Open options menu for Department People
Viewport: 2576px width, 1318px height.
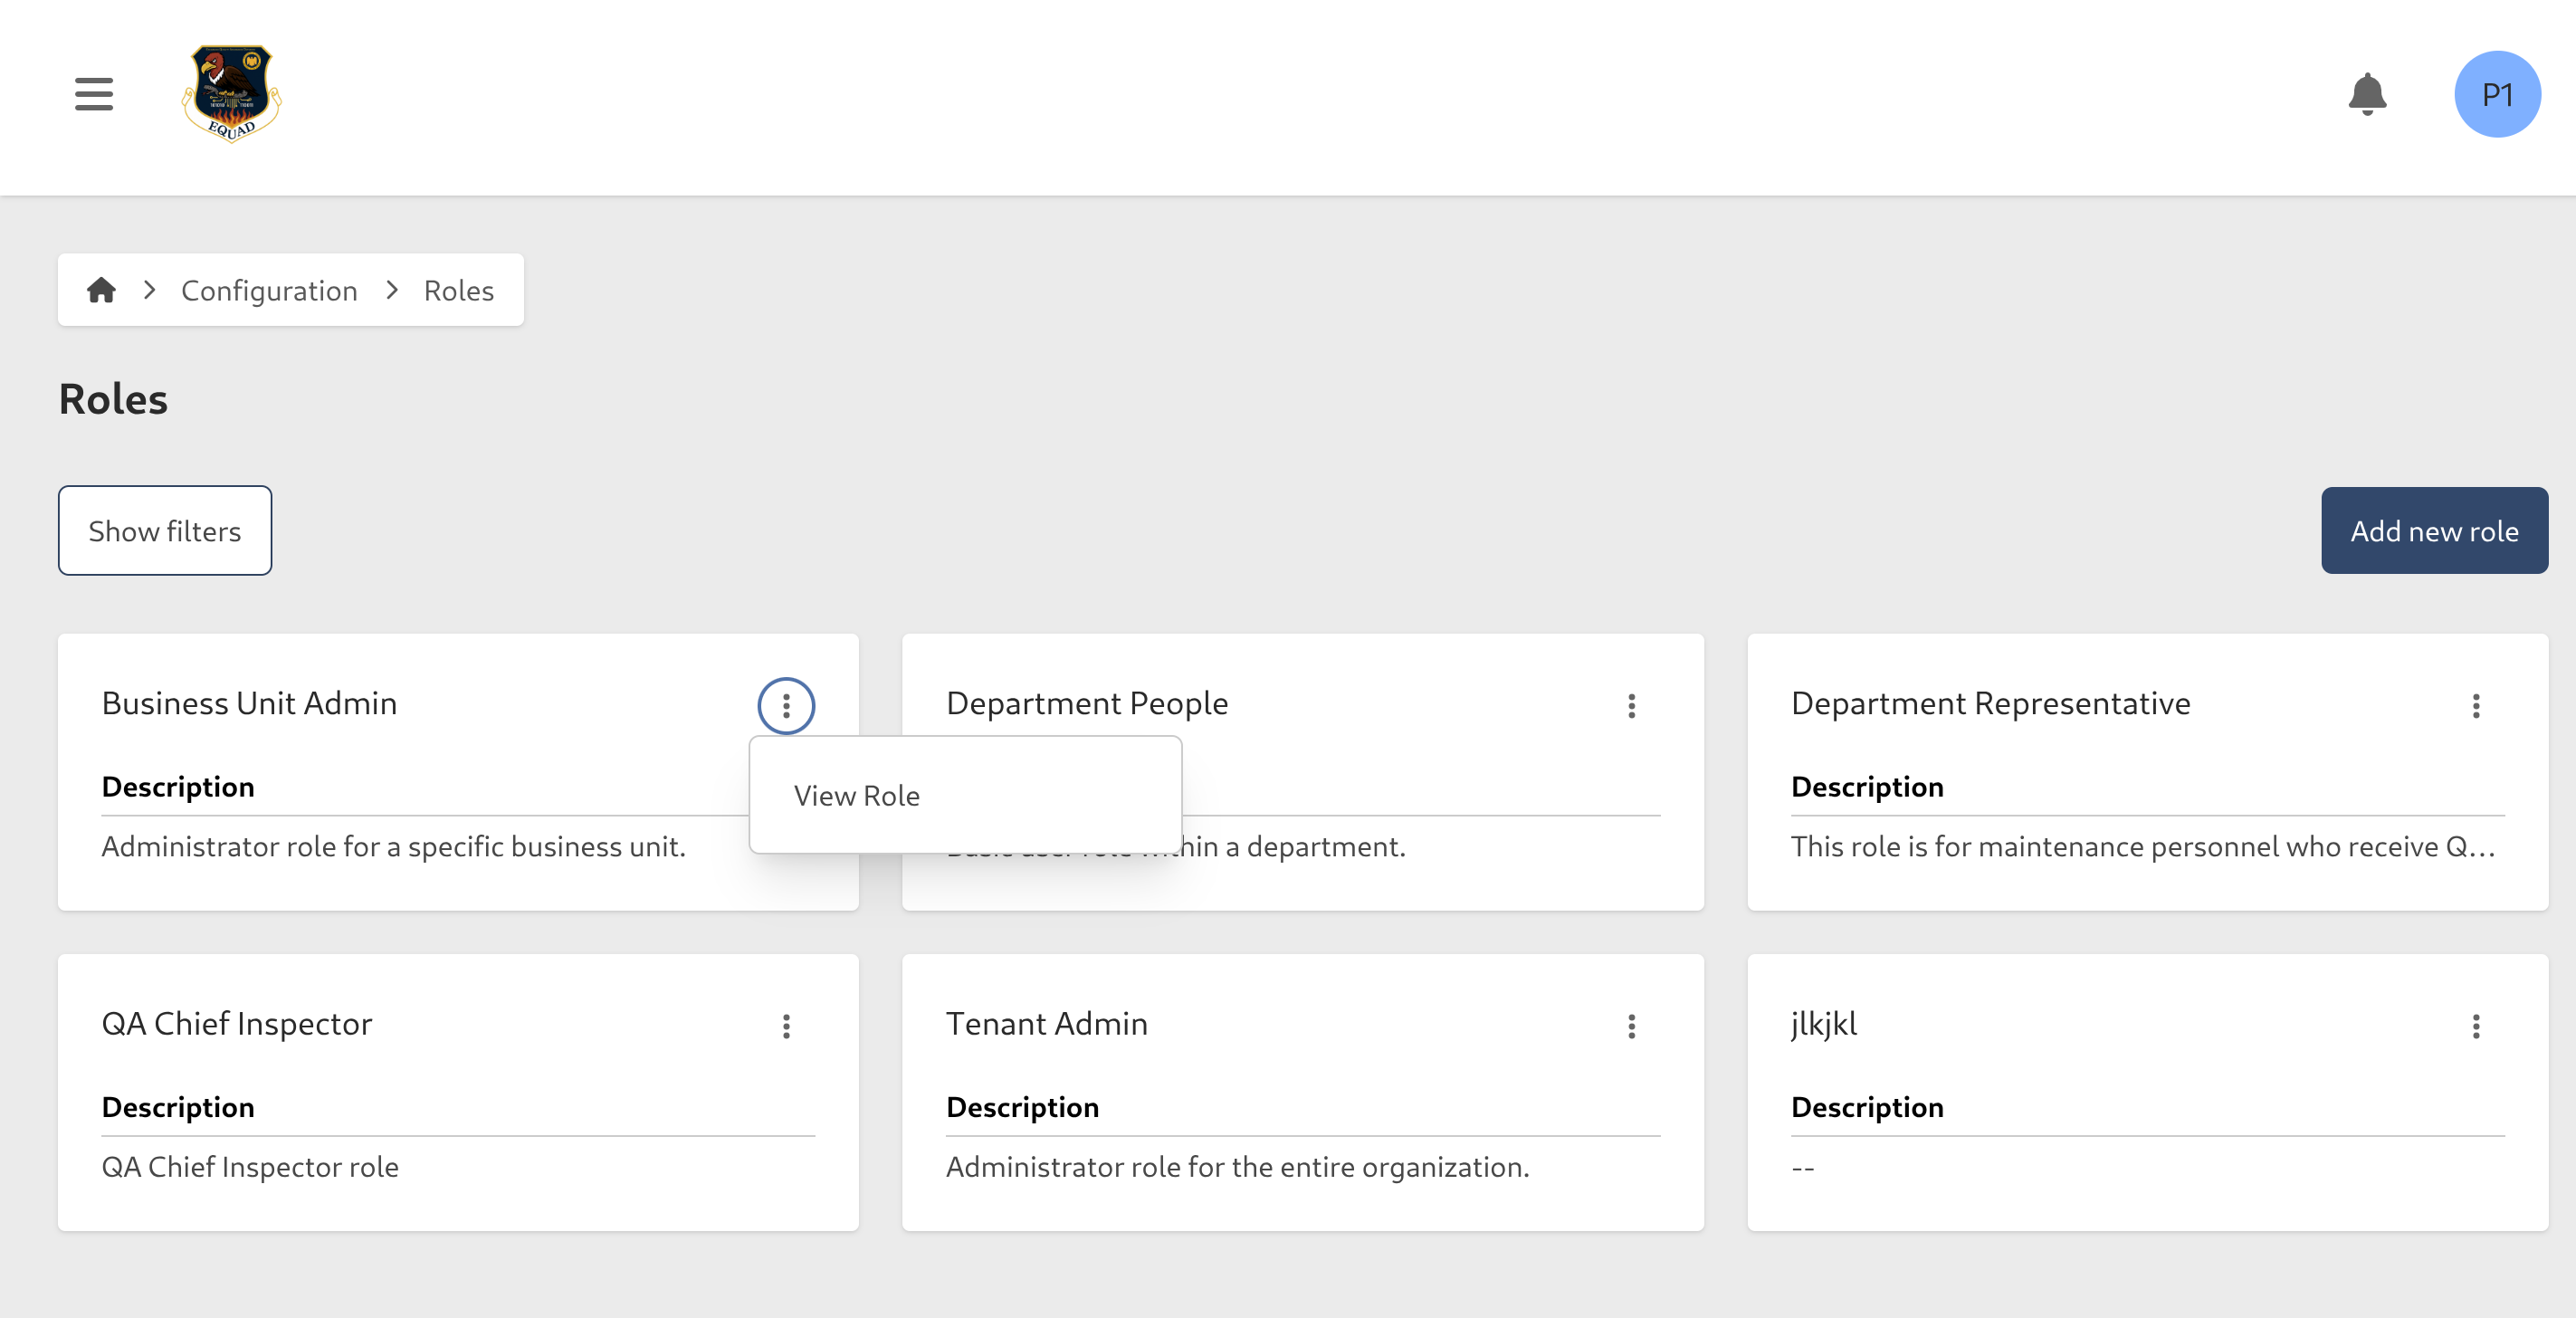click(x=1631, y=706)
